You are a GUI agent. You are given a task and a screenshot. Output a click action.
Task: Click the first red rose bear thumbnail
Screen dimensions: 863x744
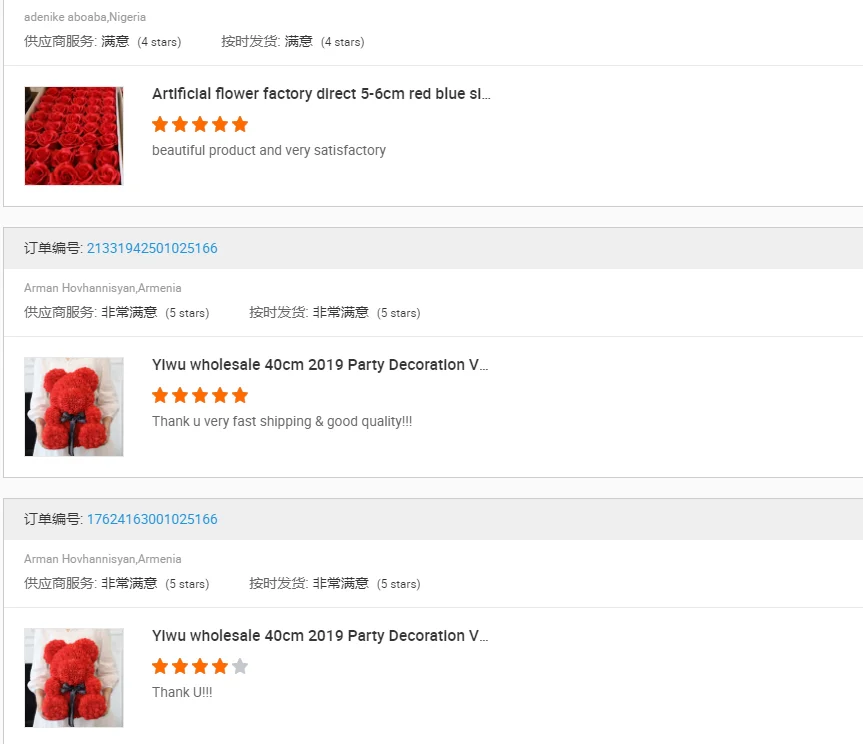74,407
